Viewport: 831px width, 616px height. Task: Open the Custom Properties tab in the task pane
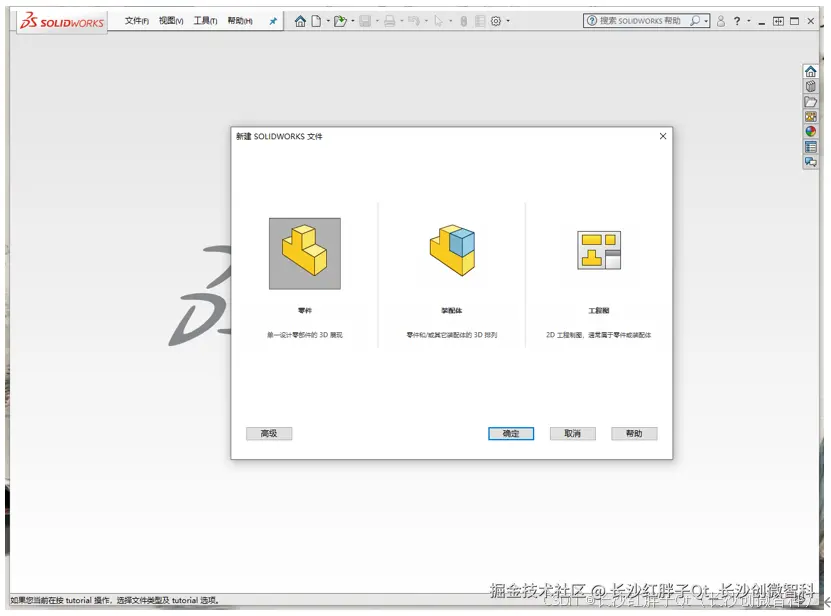[810, 147]
